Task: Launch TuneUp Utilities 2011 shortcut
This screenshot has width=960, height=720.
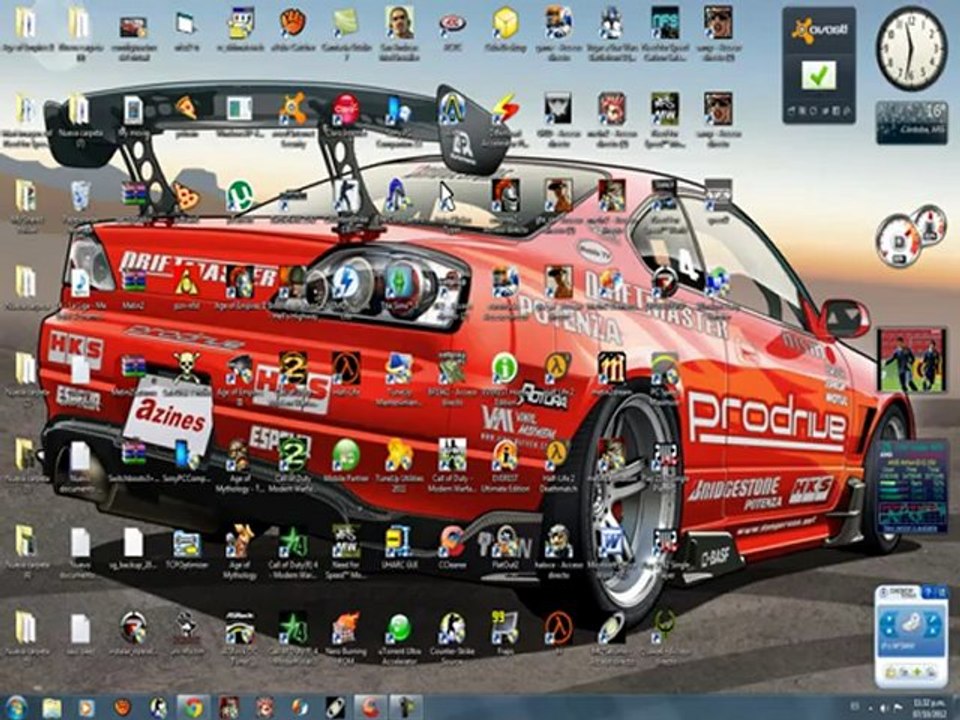Action: click(399, 454)
